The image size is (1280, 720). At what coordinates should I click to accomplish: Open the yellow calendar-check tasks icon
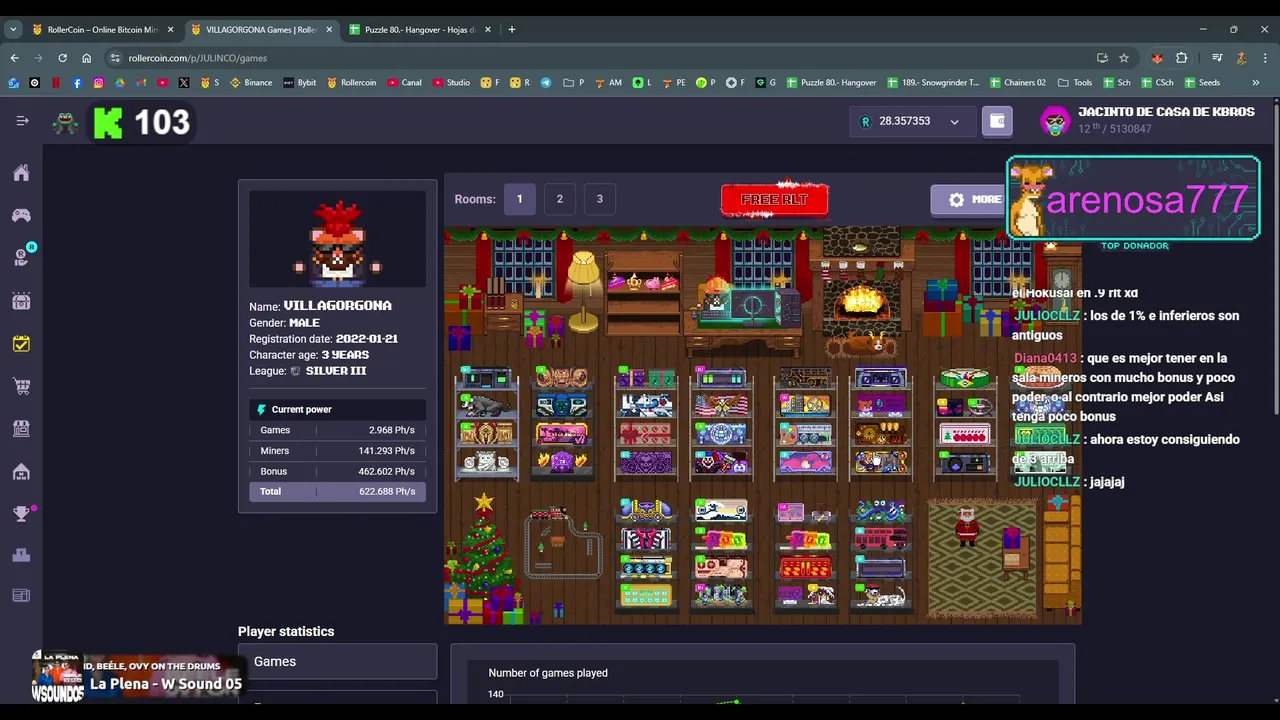point(21,344)
